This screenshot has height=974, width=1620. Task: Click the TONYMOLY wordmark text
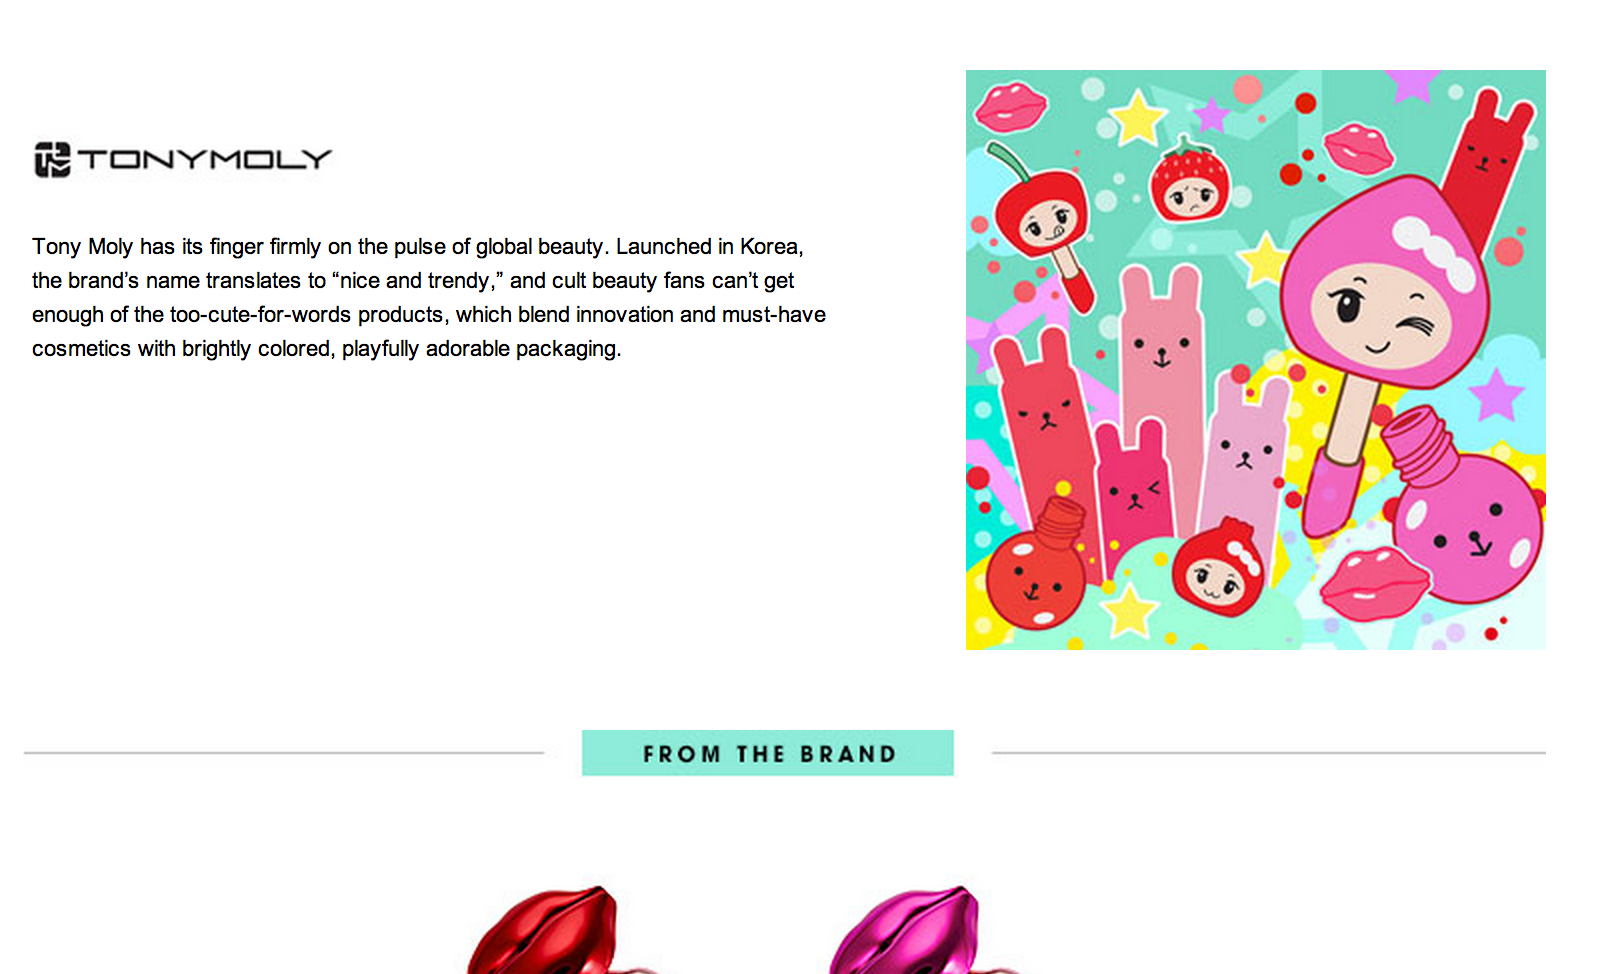205,160
